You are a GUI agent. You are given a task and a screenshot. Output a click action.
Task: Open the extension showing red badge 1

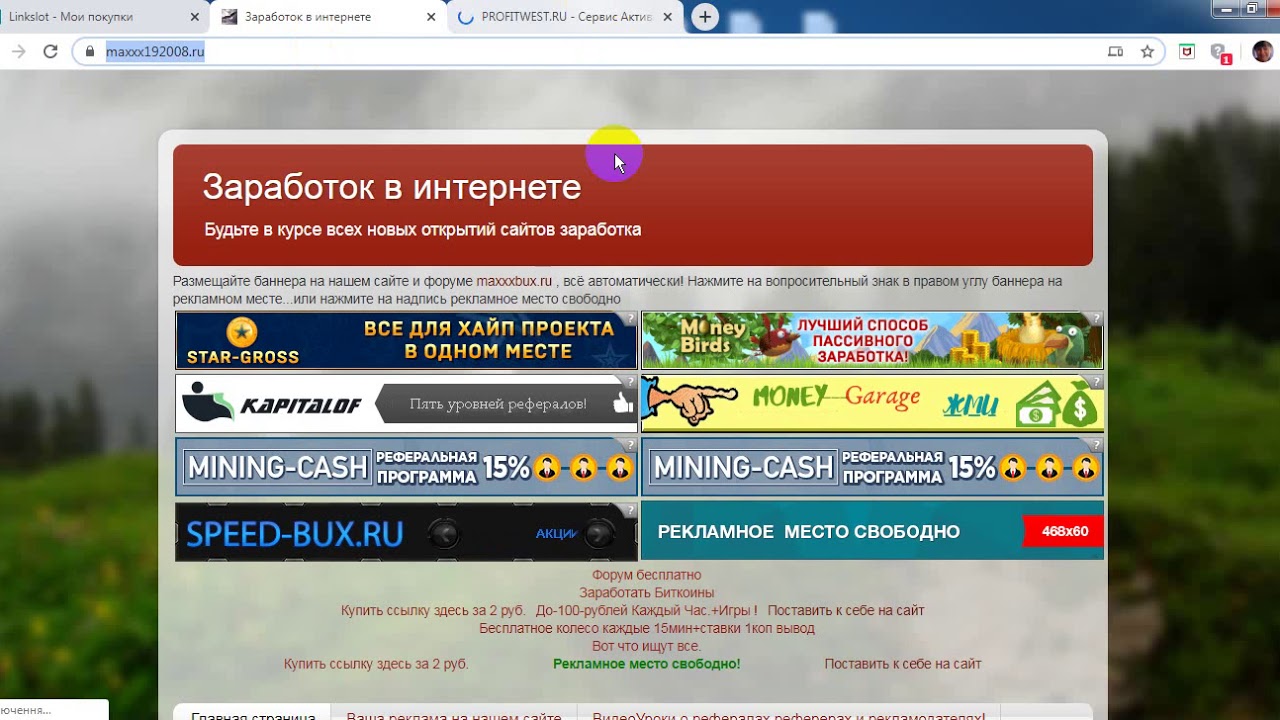click(1219, 53)
